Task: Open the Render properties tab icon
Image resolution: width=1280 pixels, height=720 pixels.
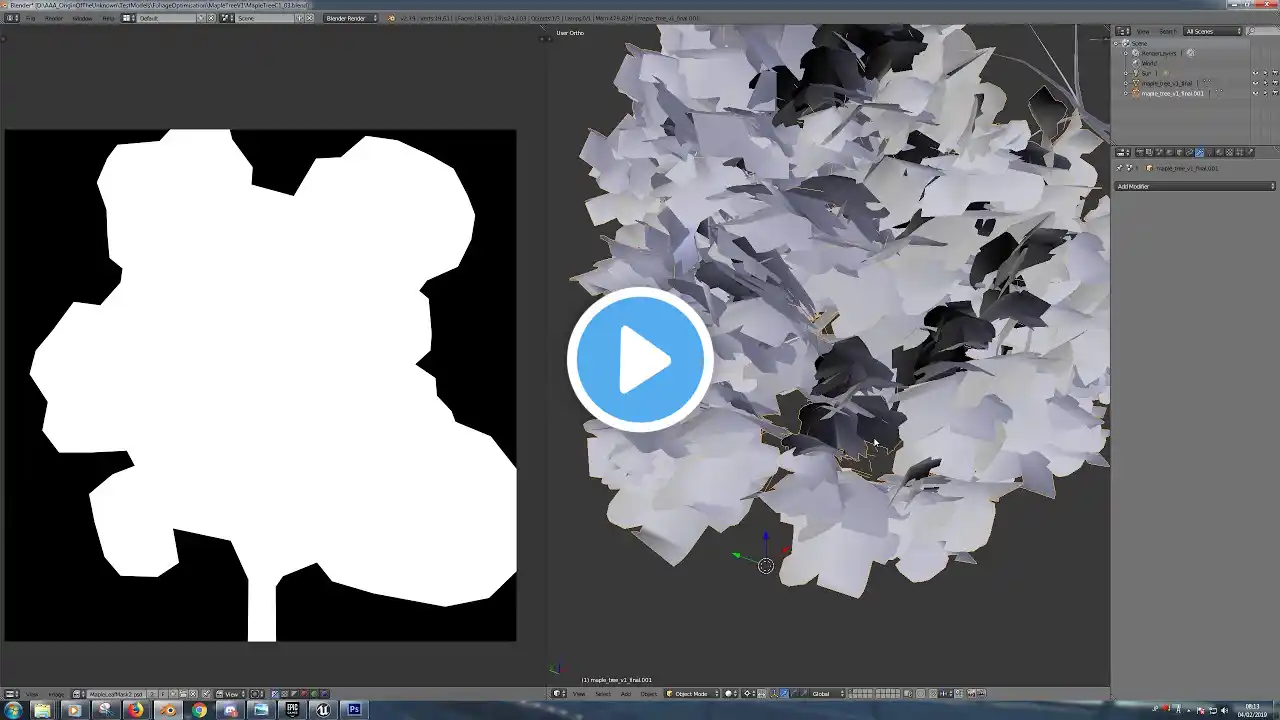Action: [x=1139, y=152]
